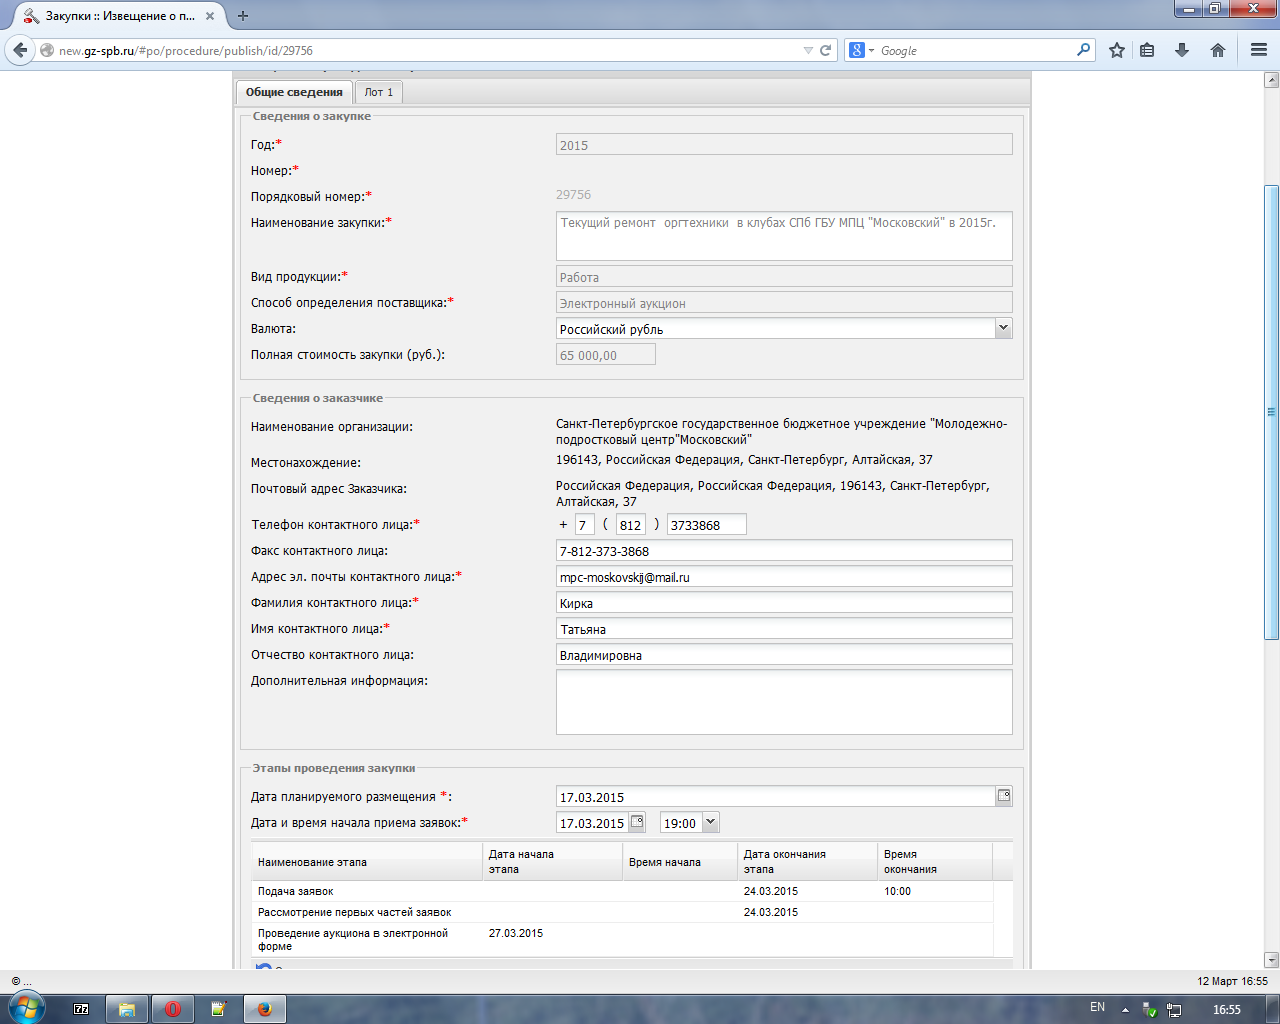Viewport: 1280px width, 1024px height.
Task: Click the EN language indicator
Action: tap(1097, 1008)
